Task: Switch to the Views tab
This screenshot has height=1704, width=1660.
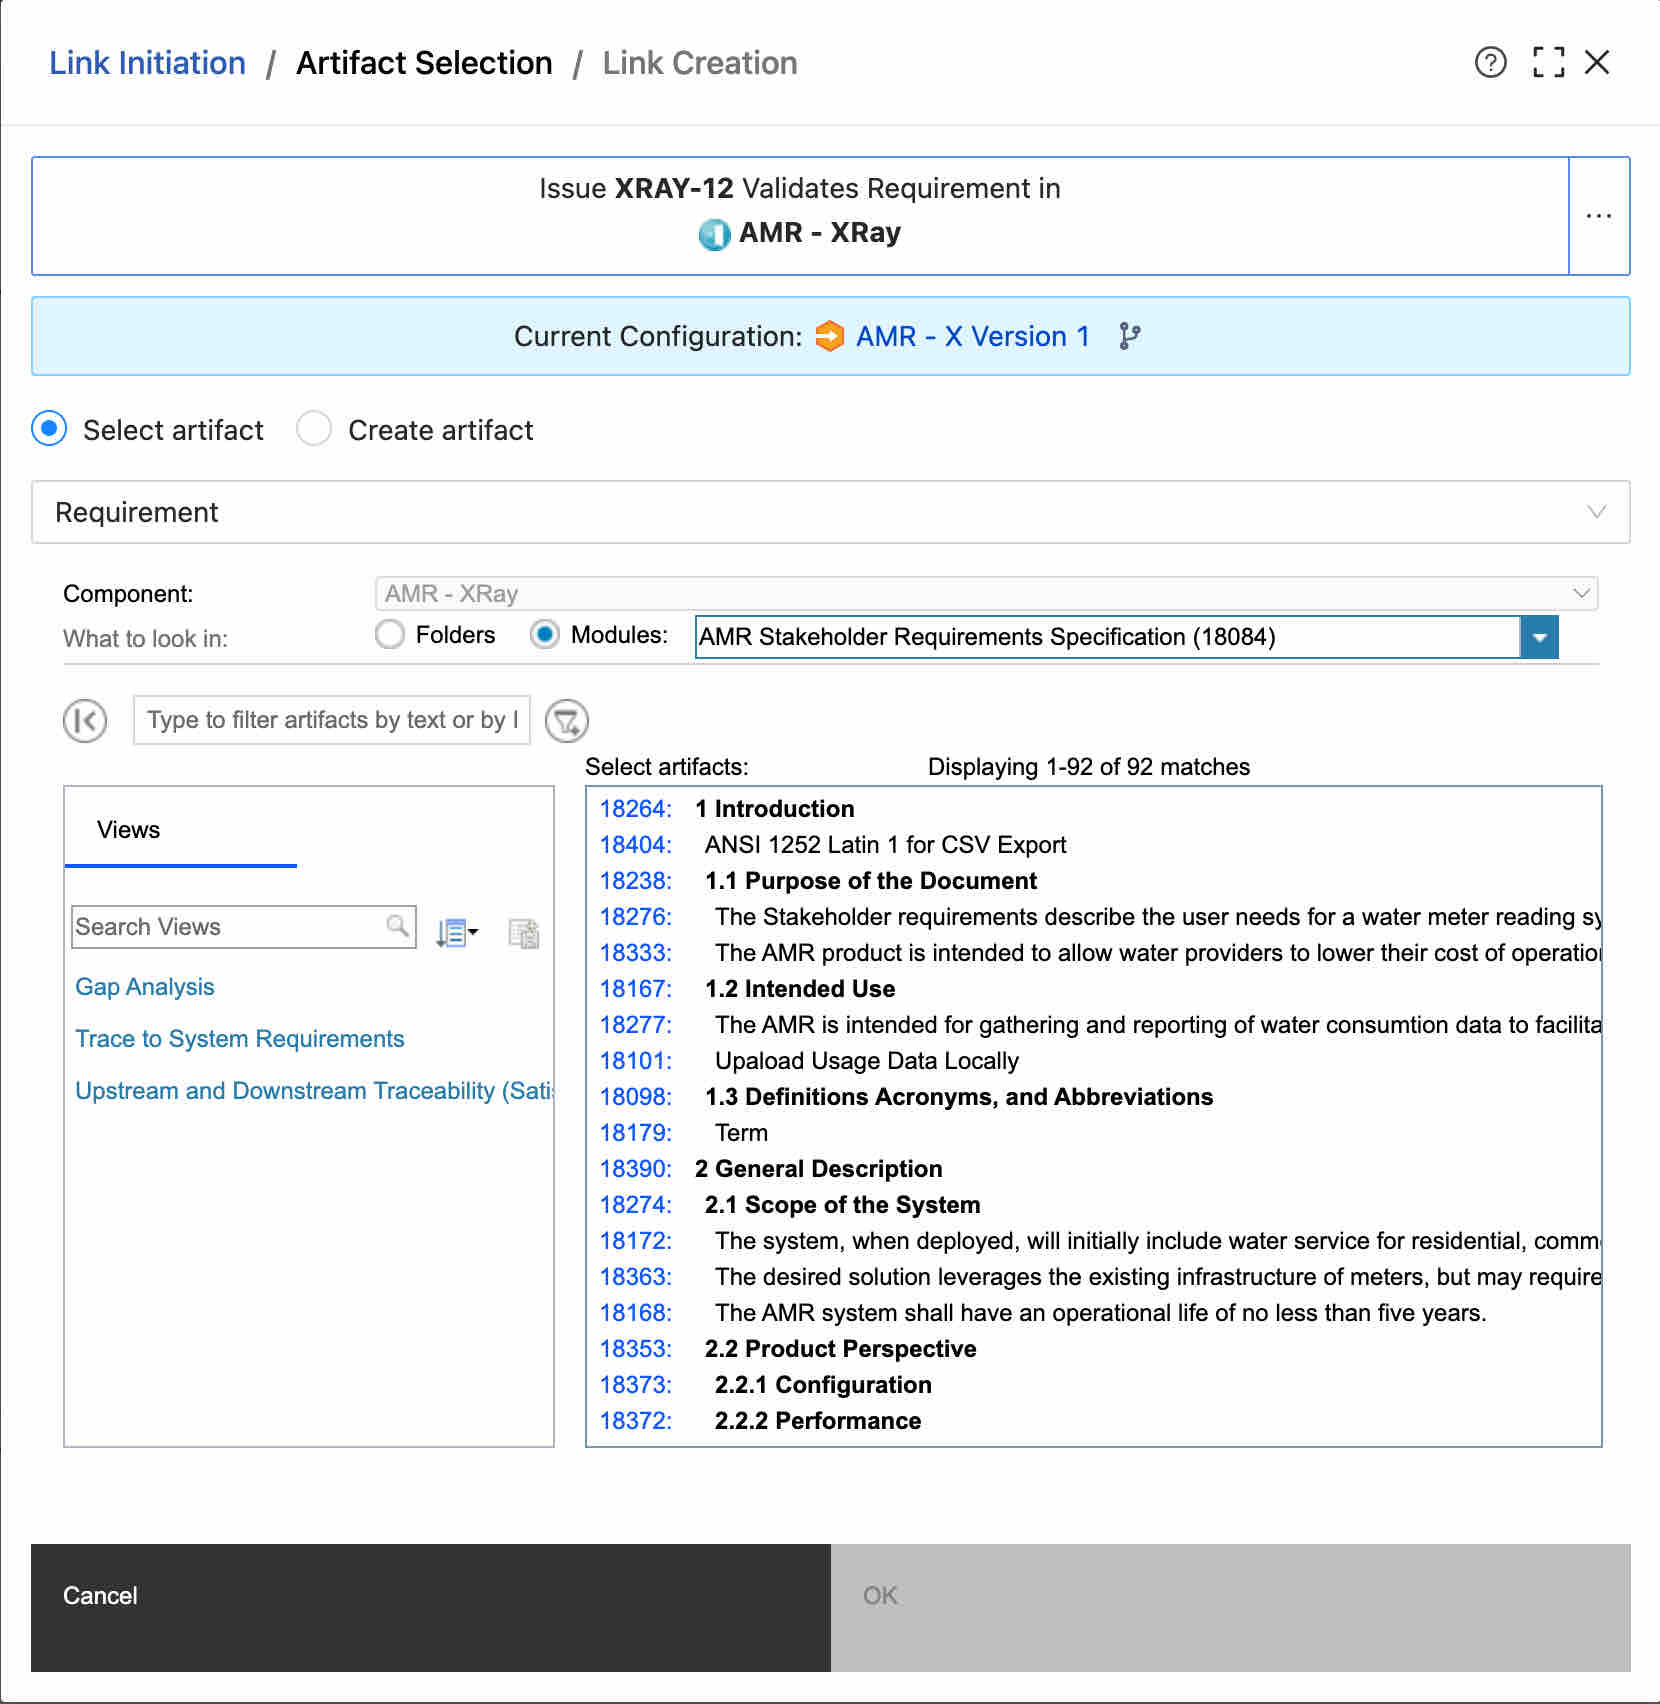Action: pyautogui.click(x=129, y=830)
